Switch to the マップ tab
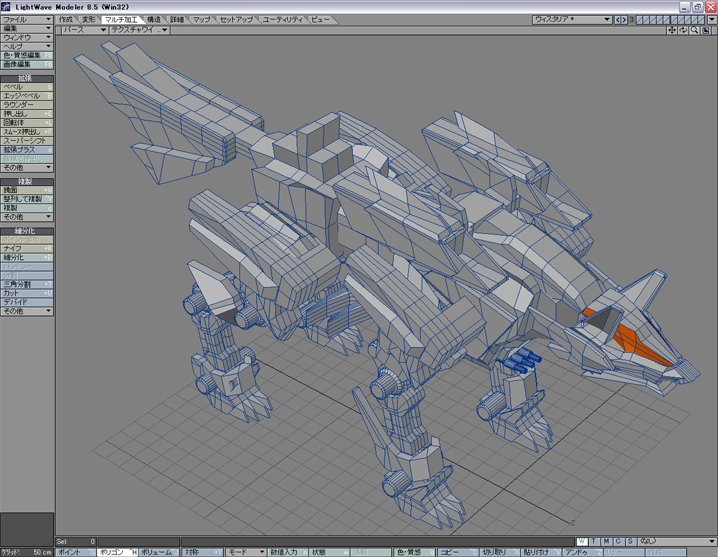 201,20
